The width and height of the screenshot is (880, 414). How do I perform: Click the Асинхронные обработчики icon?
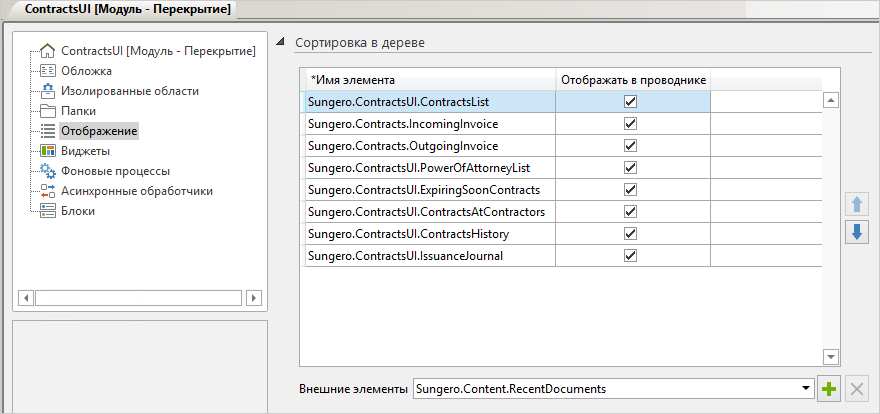[47, 191]
